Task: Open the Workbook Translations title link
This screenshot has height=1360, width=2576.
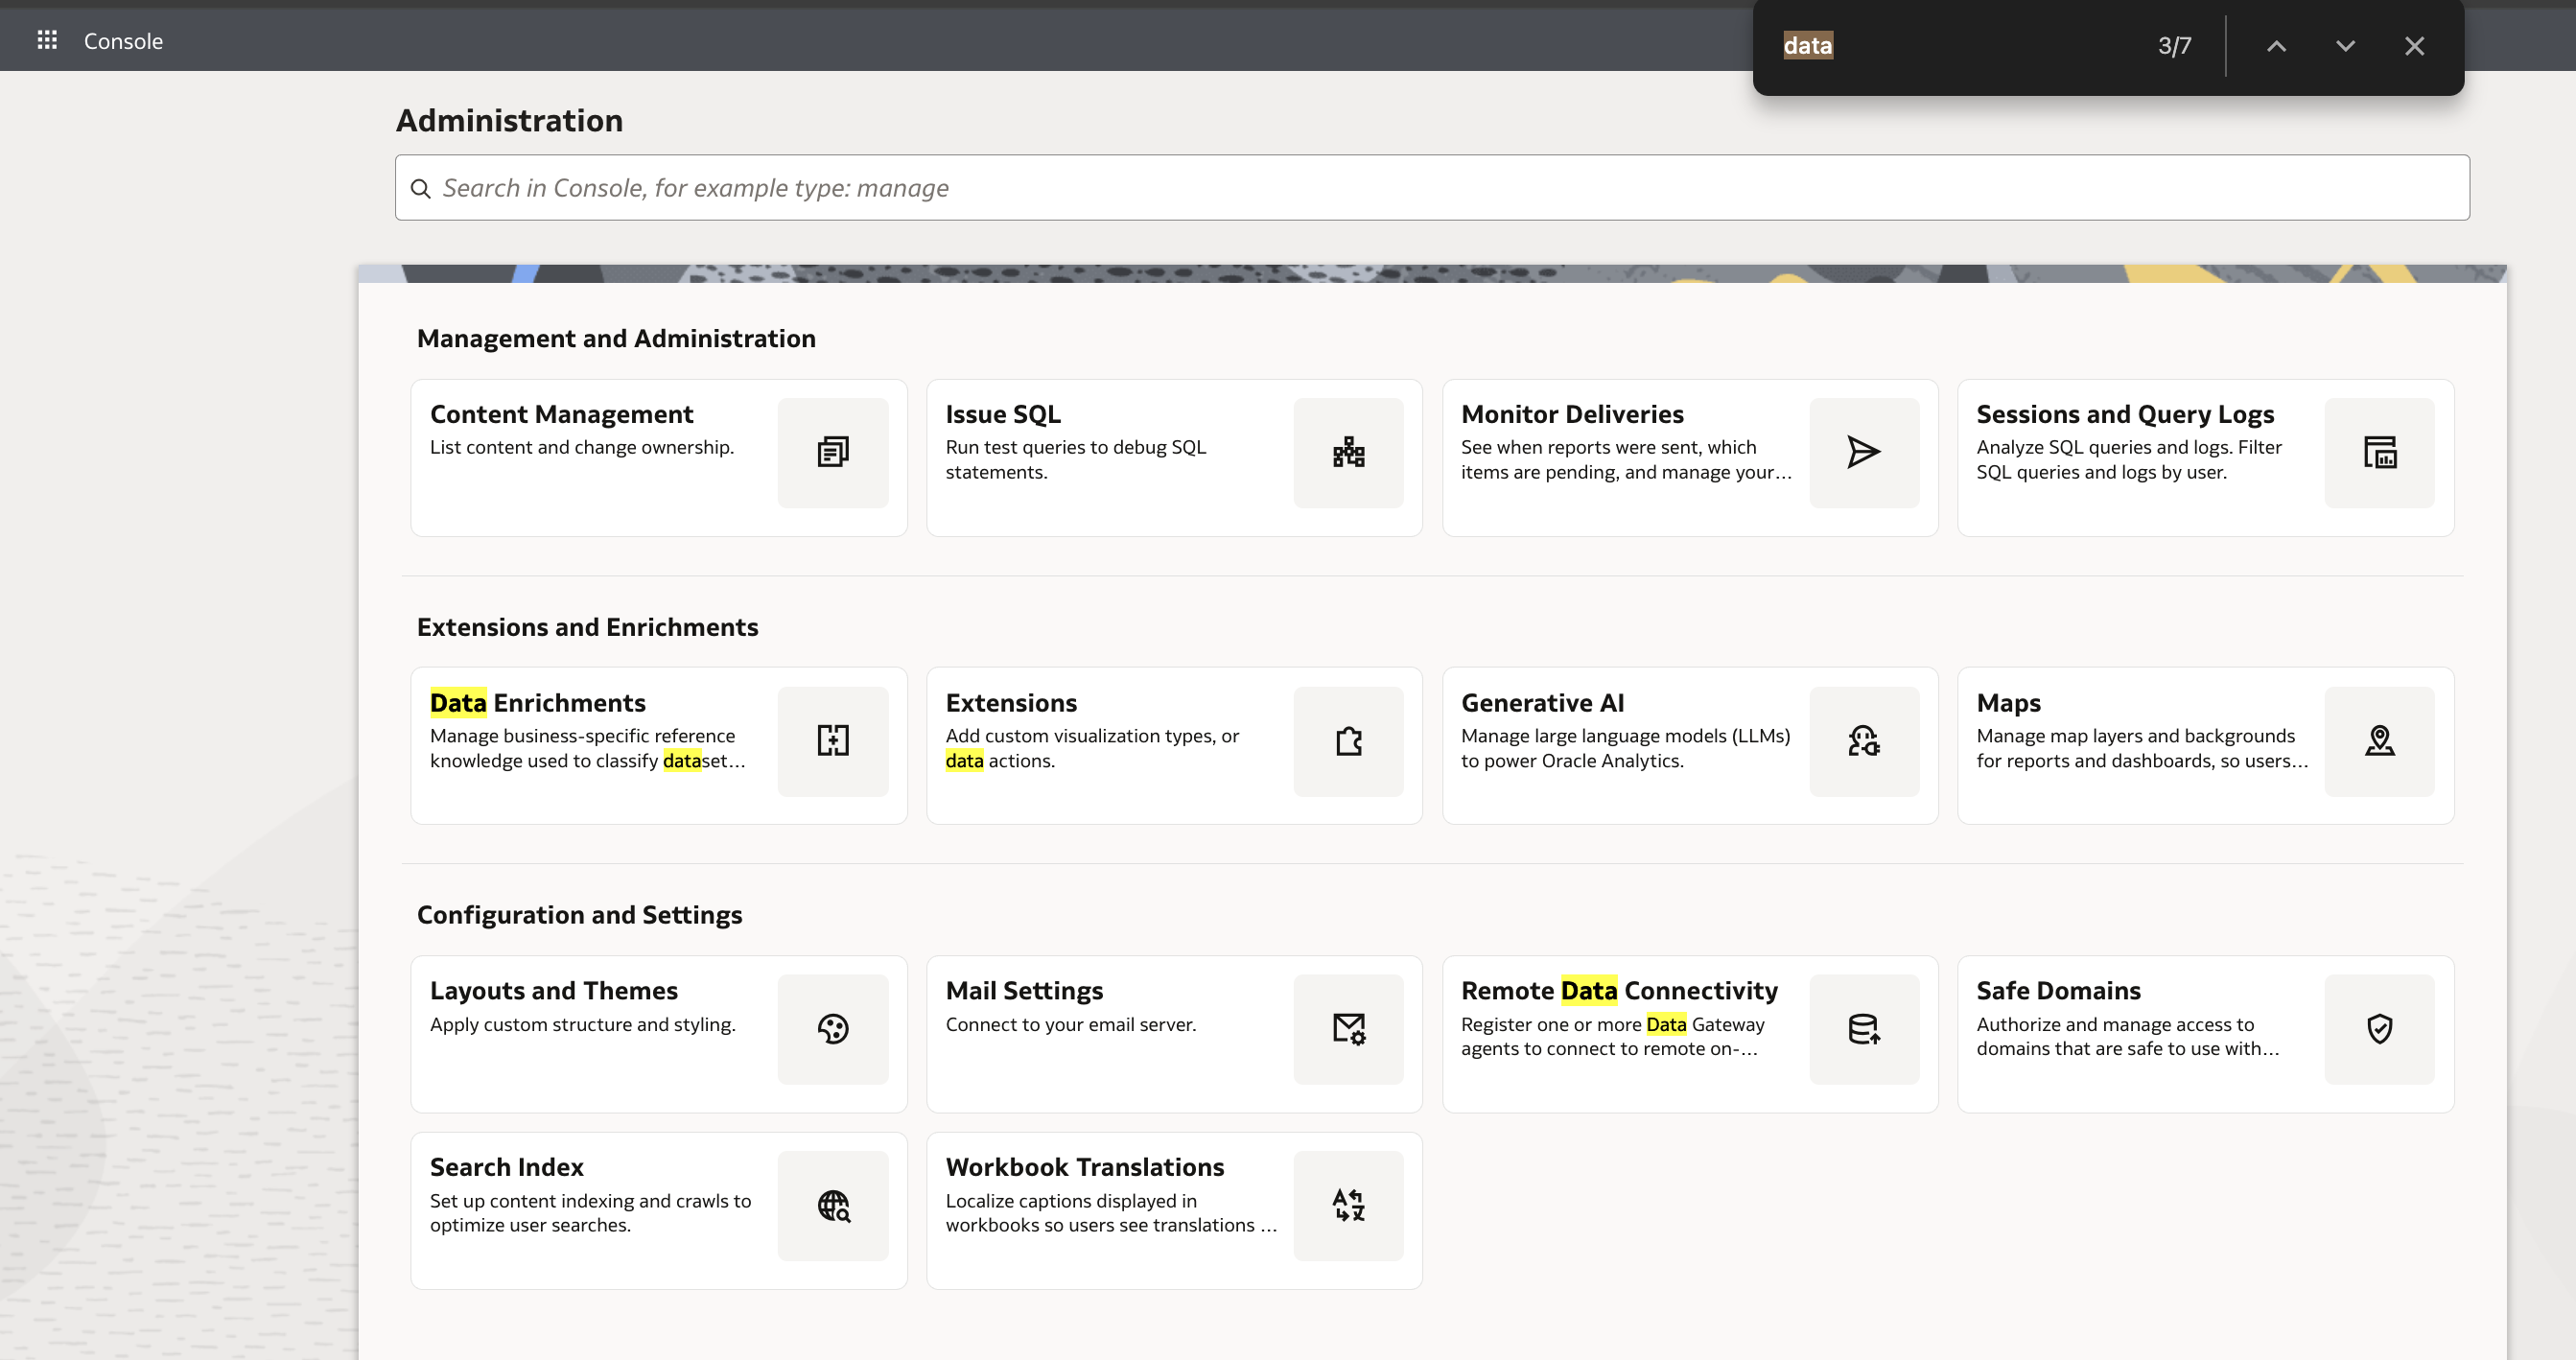Action: coord(1084,1167)
